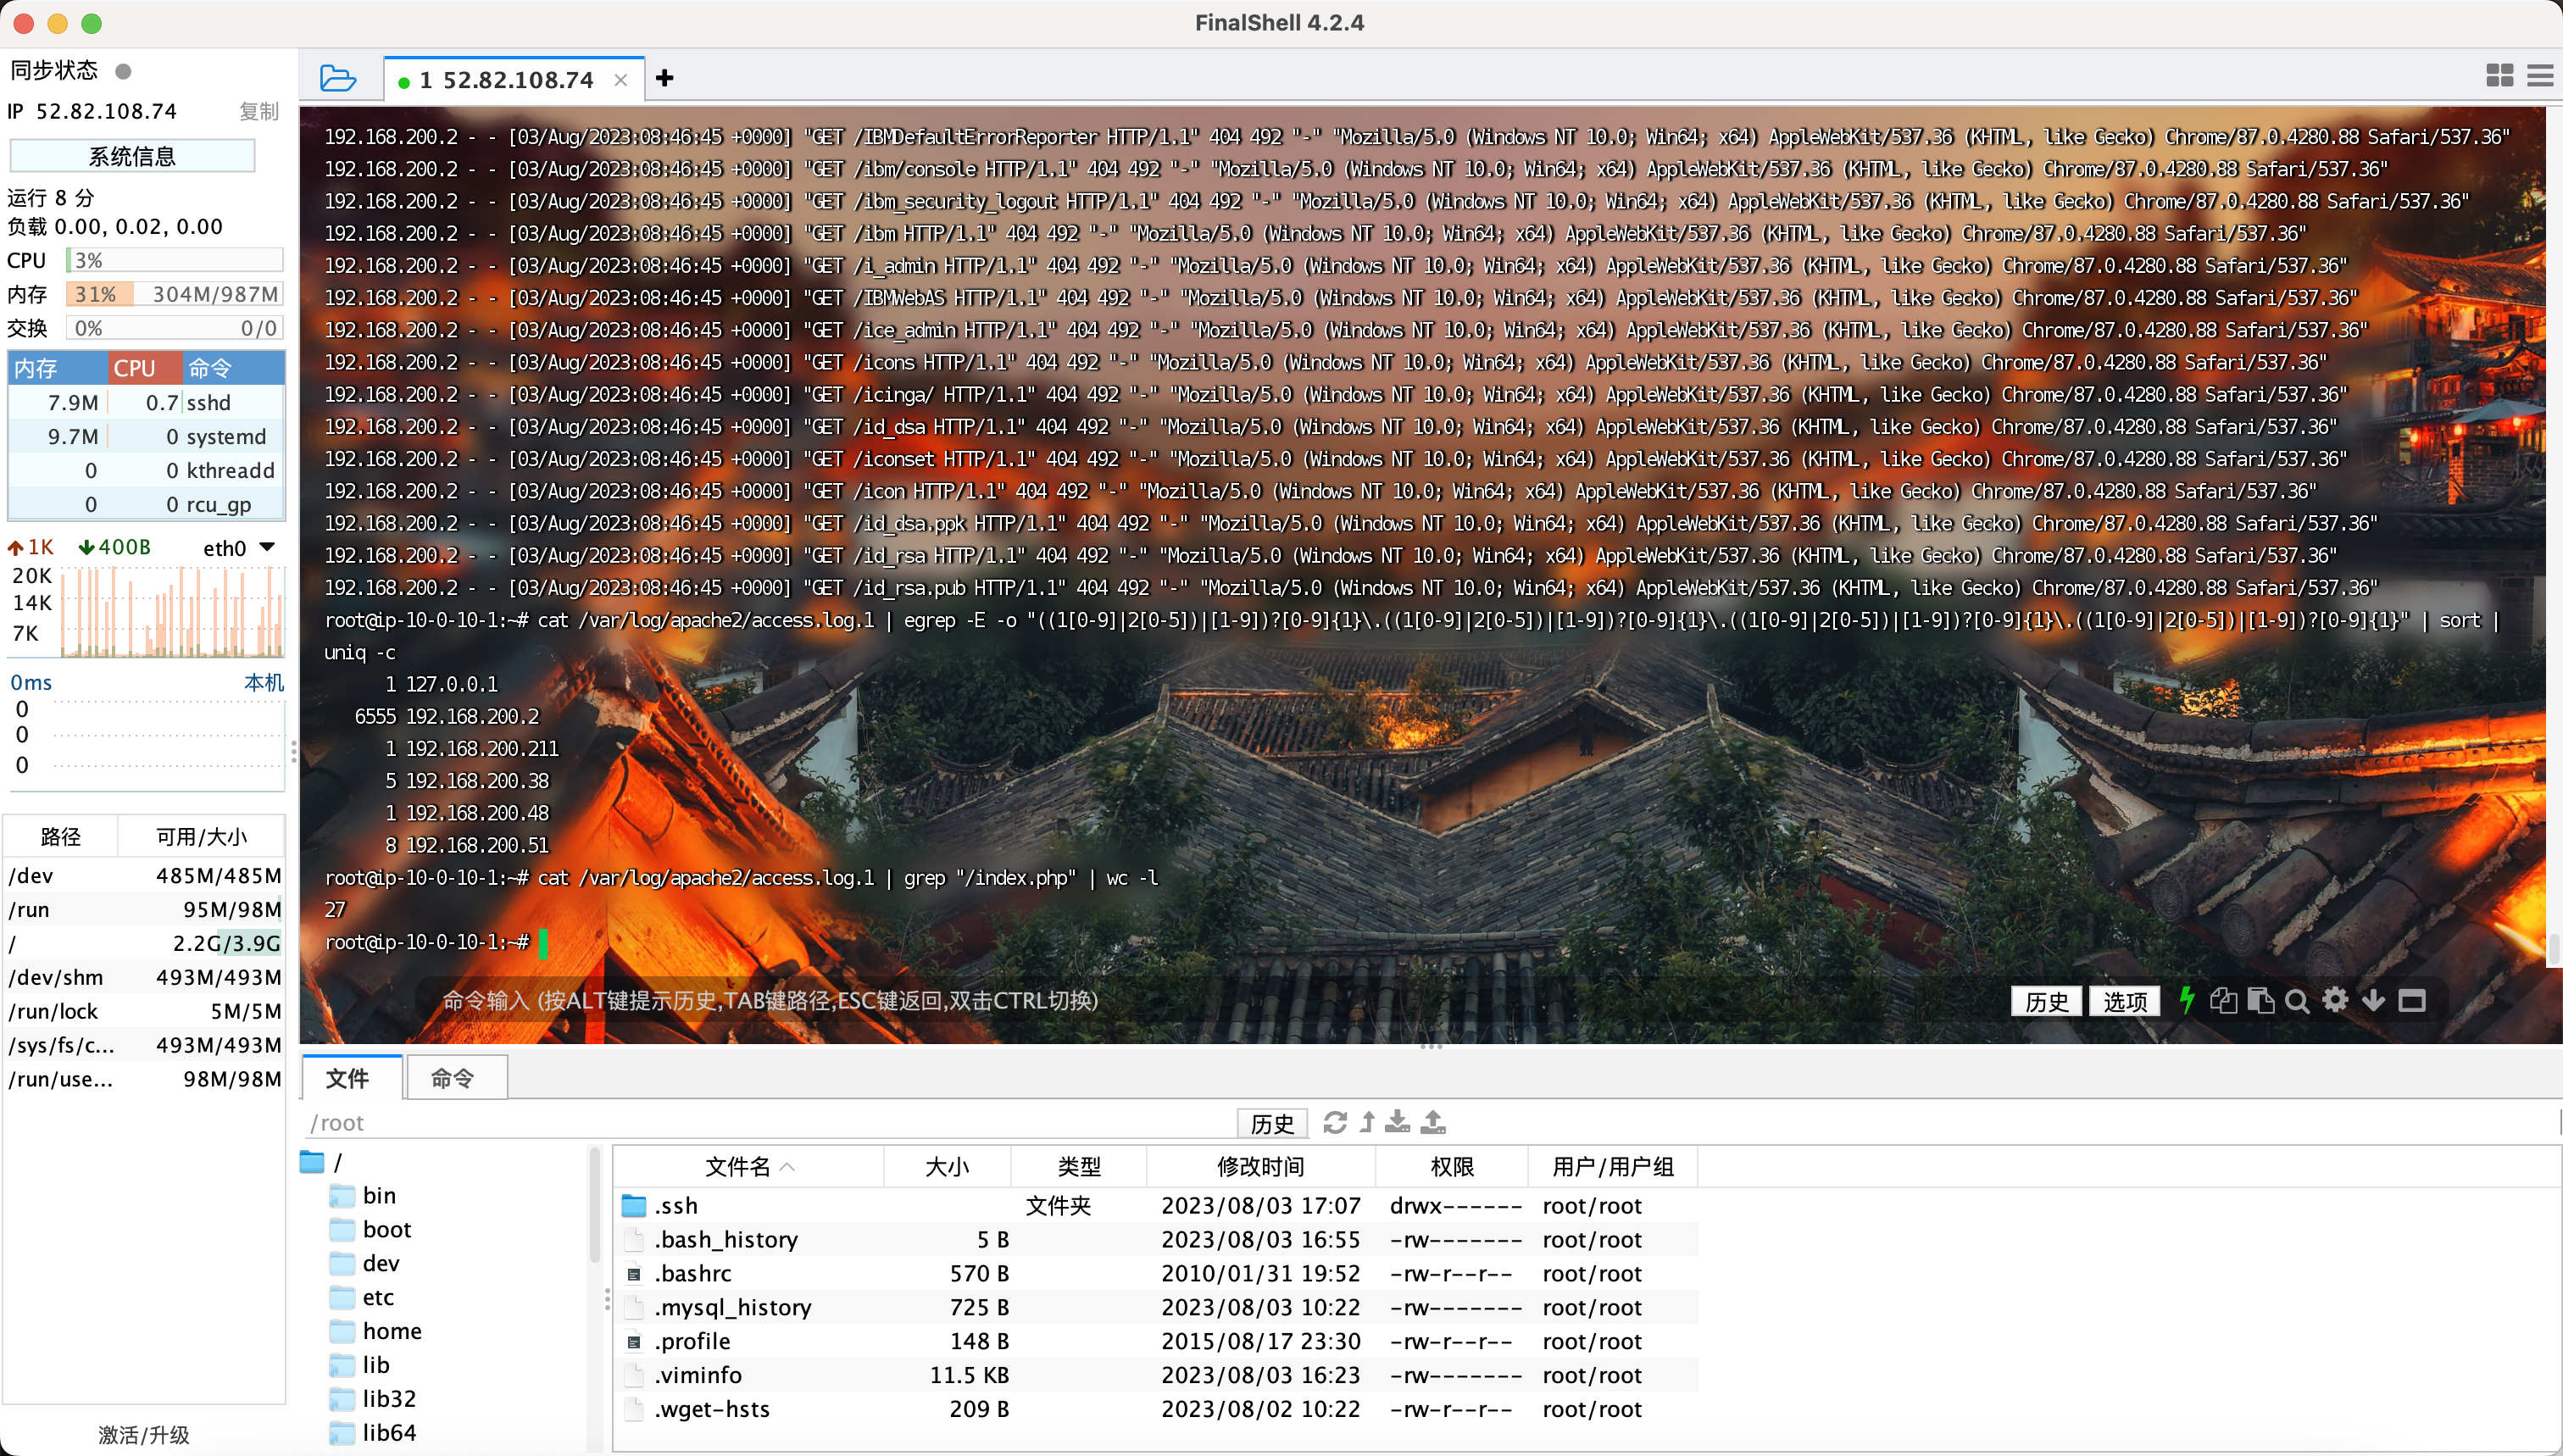
Task: Sort processes by 内存 column
Action: [x=57, y=368]
